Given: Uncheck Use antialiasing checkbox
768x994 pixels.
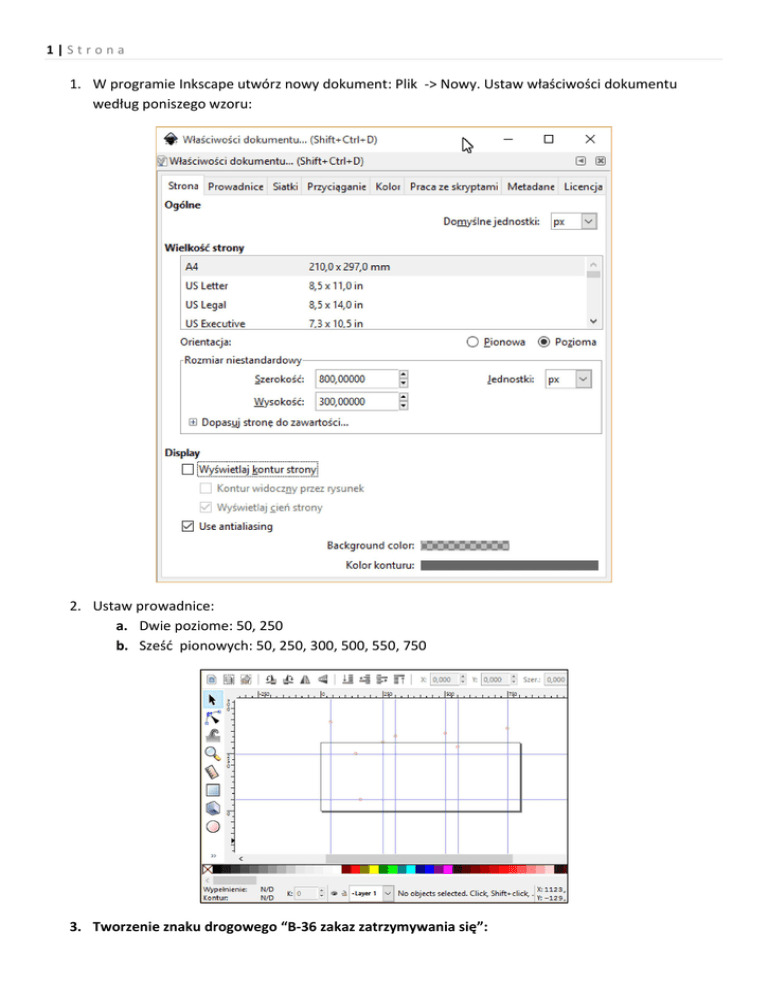Looking at the screenshot, I should (188, 526).
